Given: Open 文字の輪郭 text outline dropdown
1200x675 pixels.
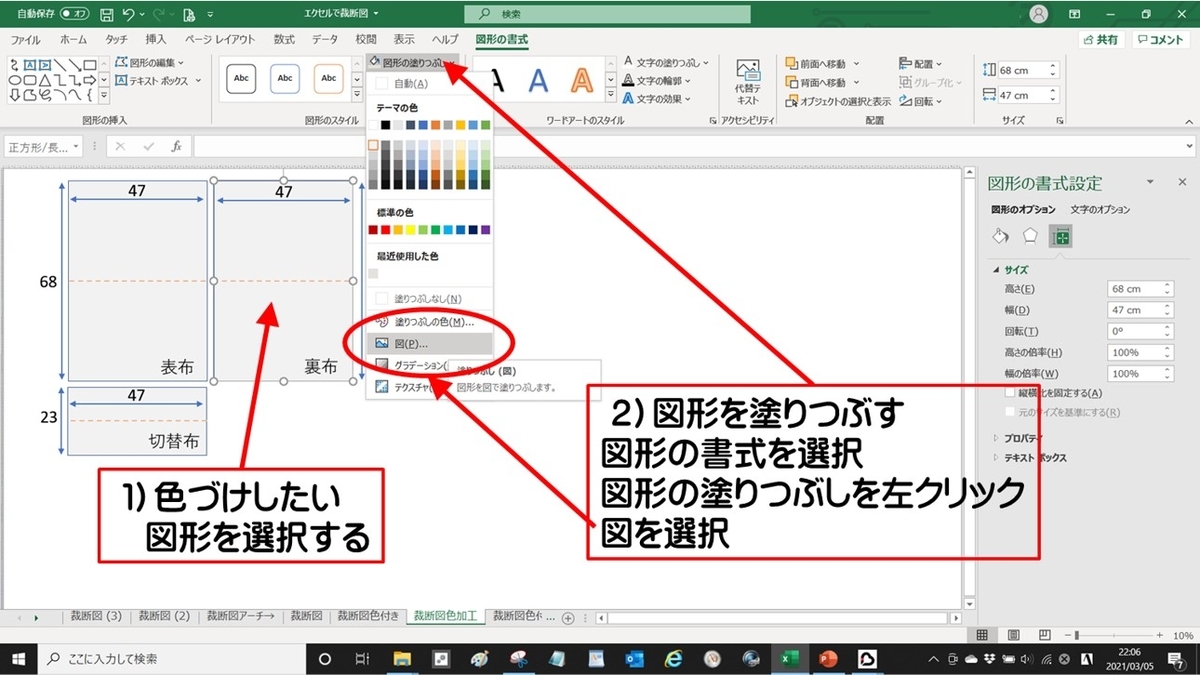Looking at the screenshot, I should [x=657, y=81].
